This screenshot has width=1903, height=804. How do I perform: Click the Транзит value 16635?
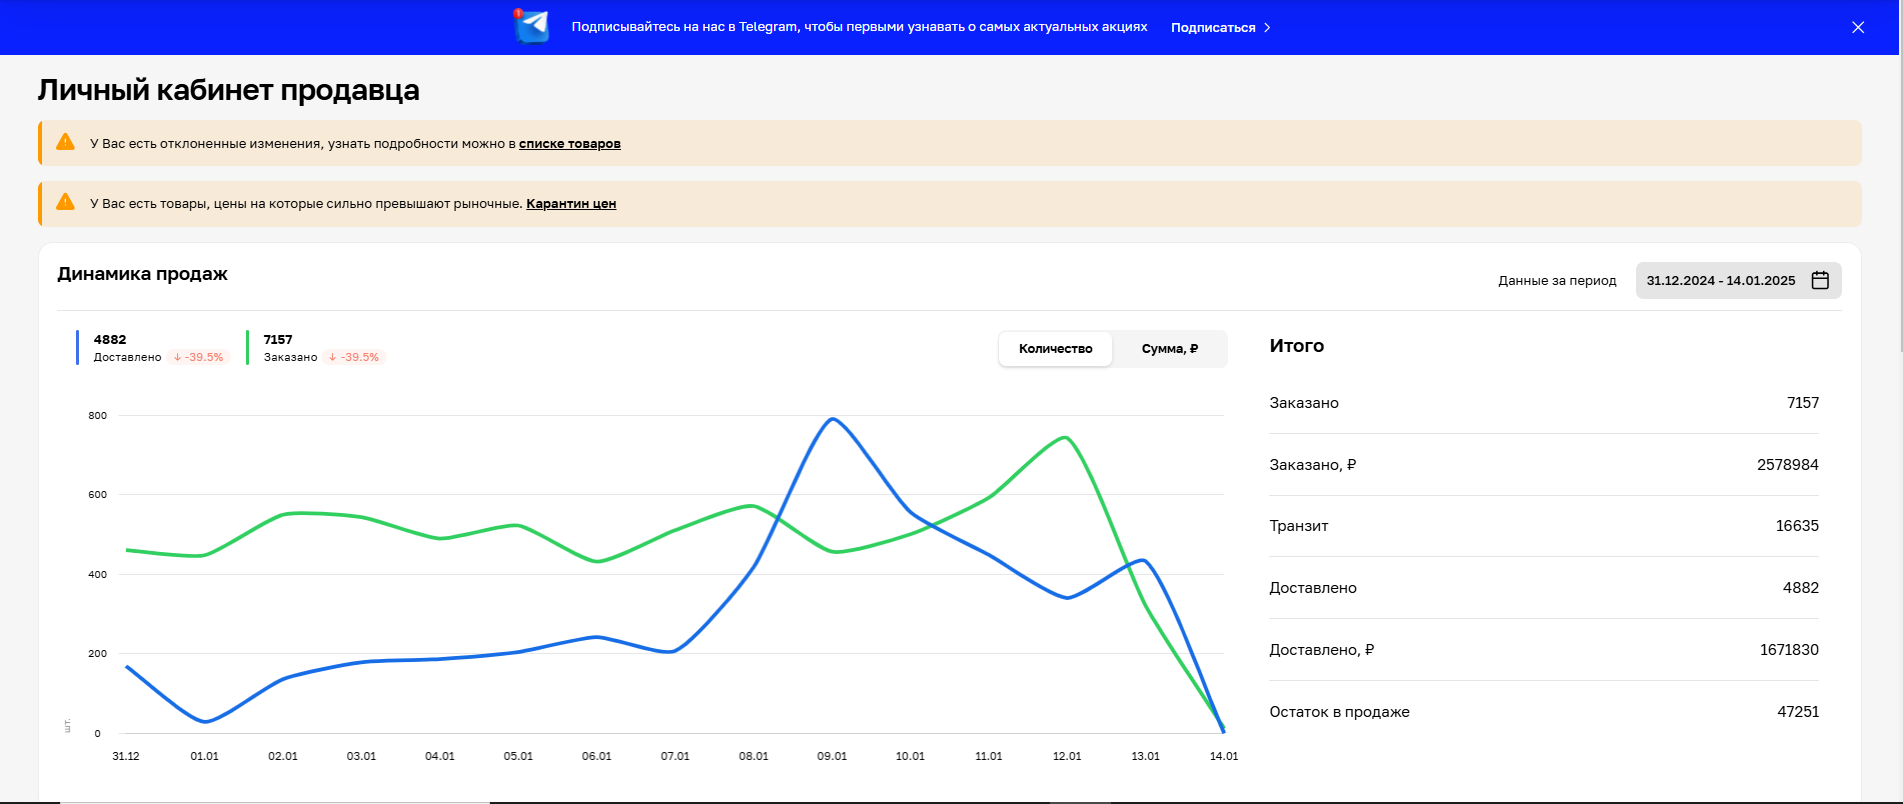click(x=1797, y=526)
